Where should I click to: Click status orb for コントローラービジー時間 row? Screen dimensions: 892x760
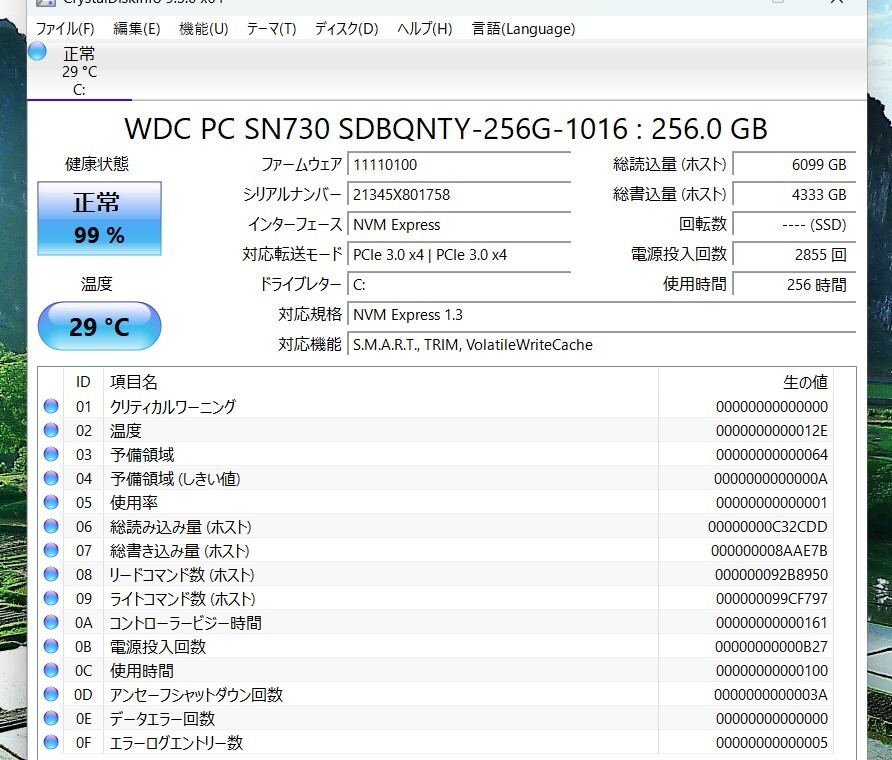click(51, 622)
